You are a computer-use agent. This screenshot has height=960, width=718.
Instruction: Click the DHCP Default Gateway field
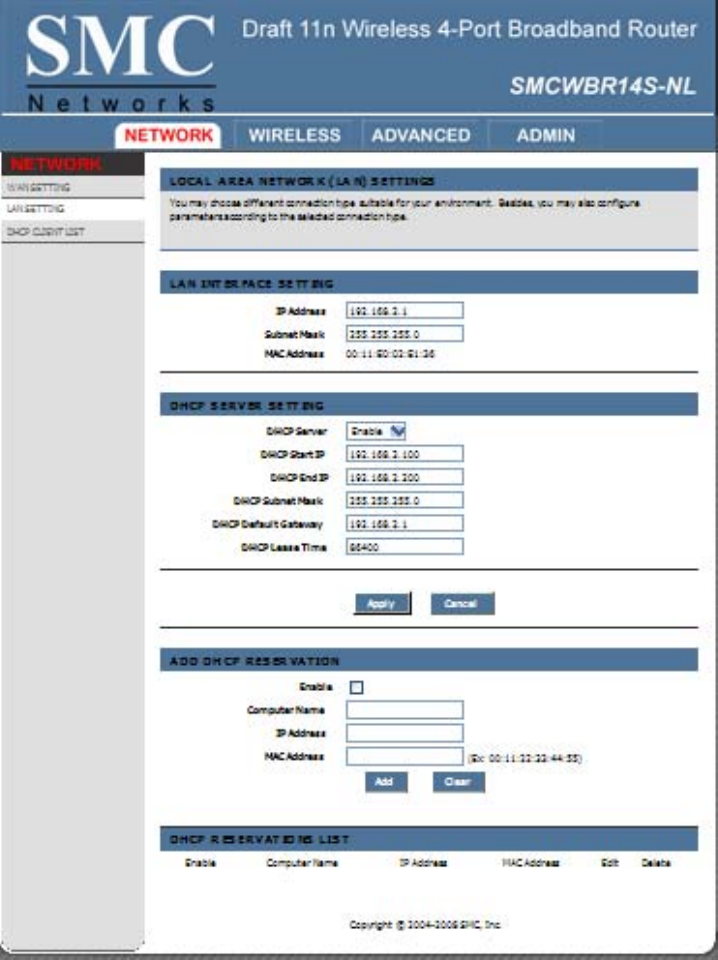tap(405, 523)
